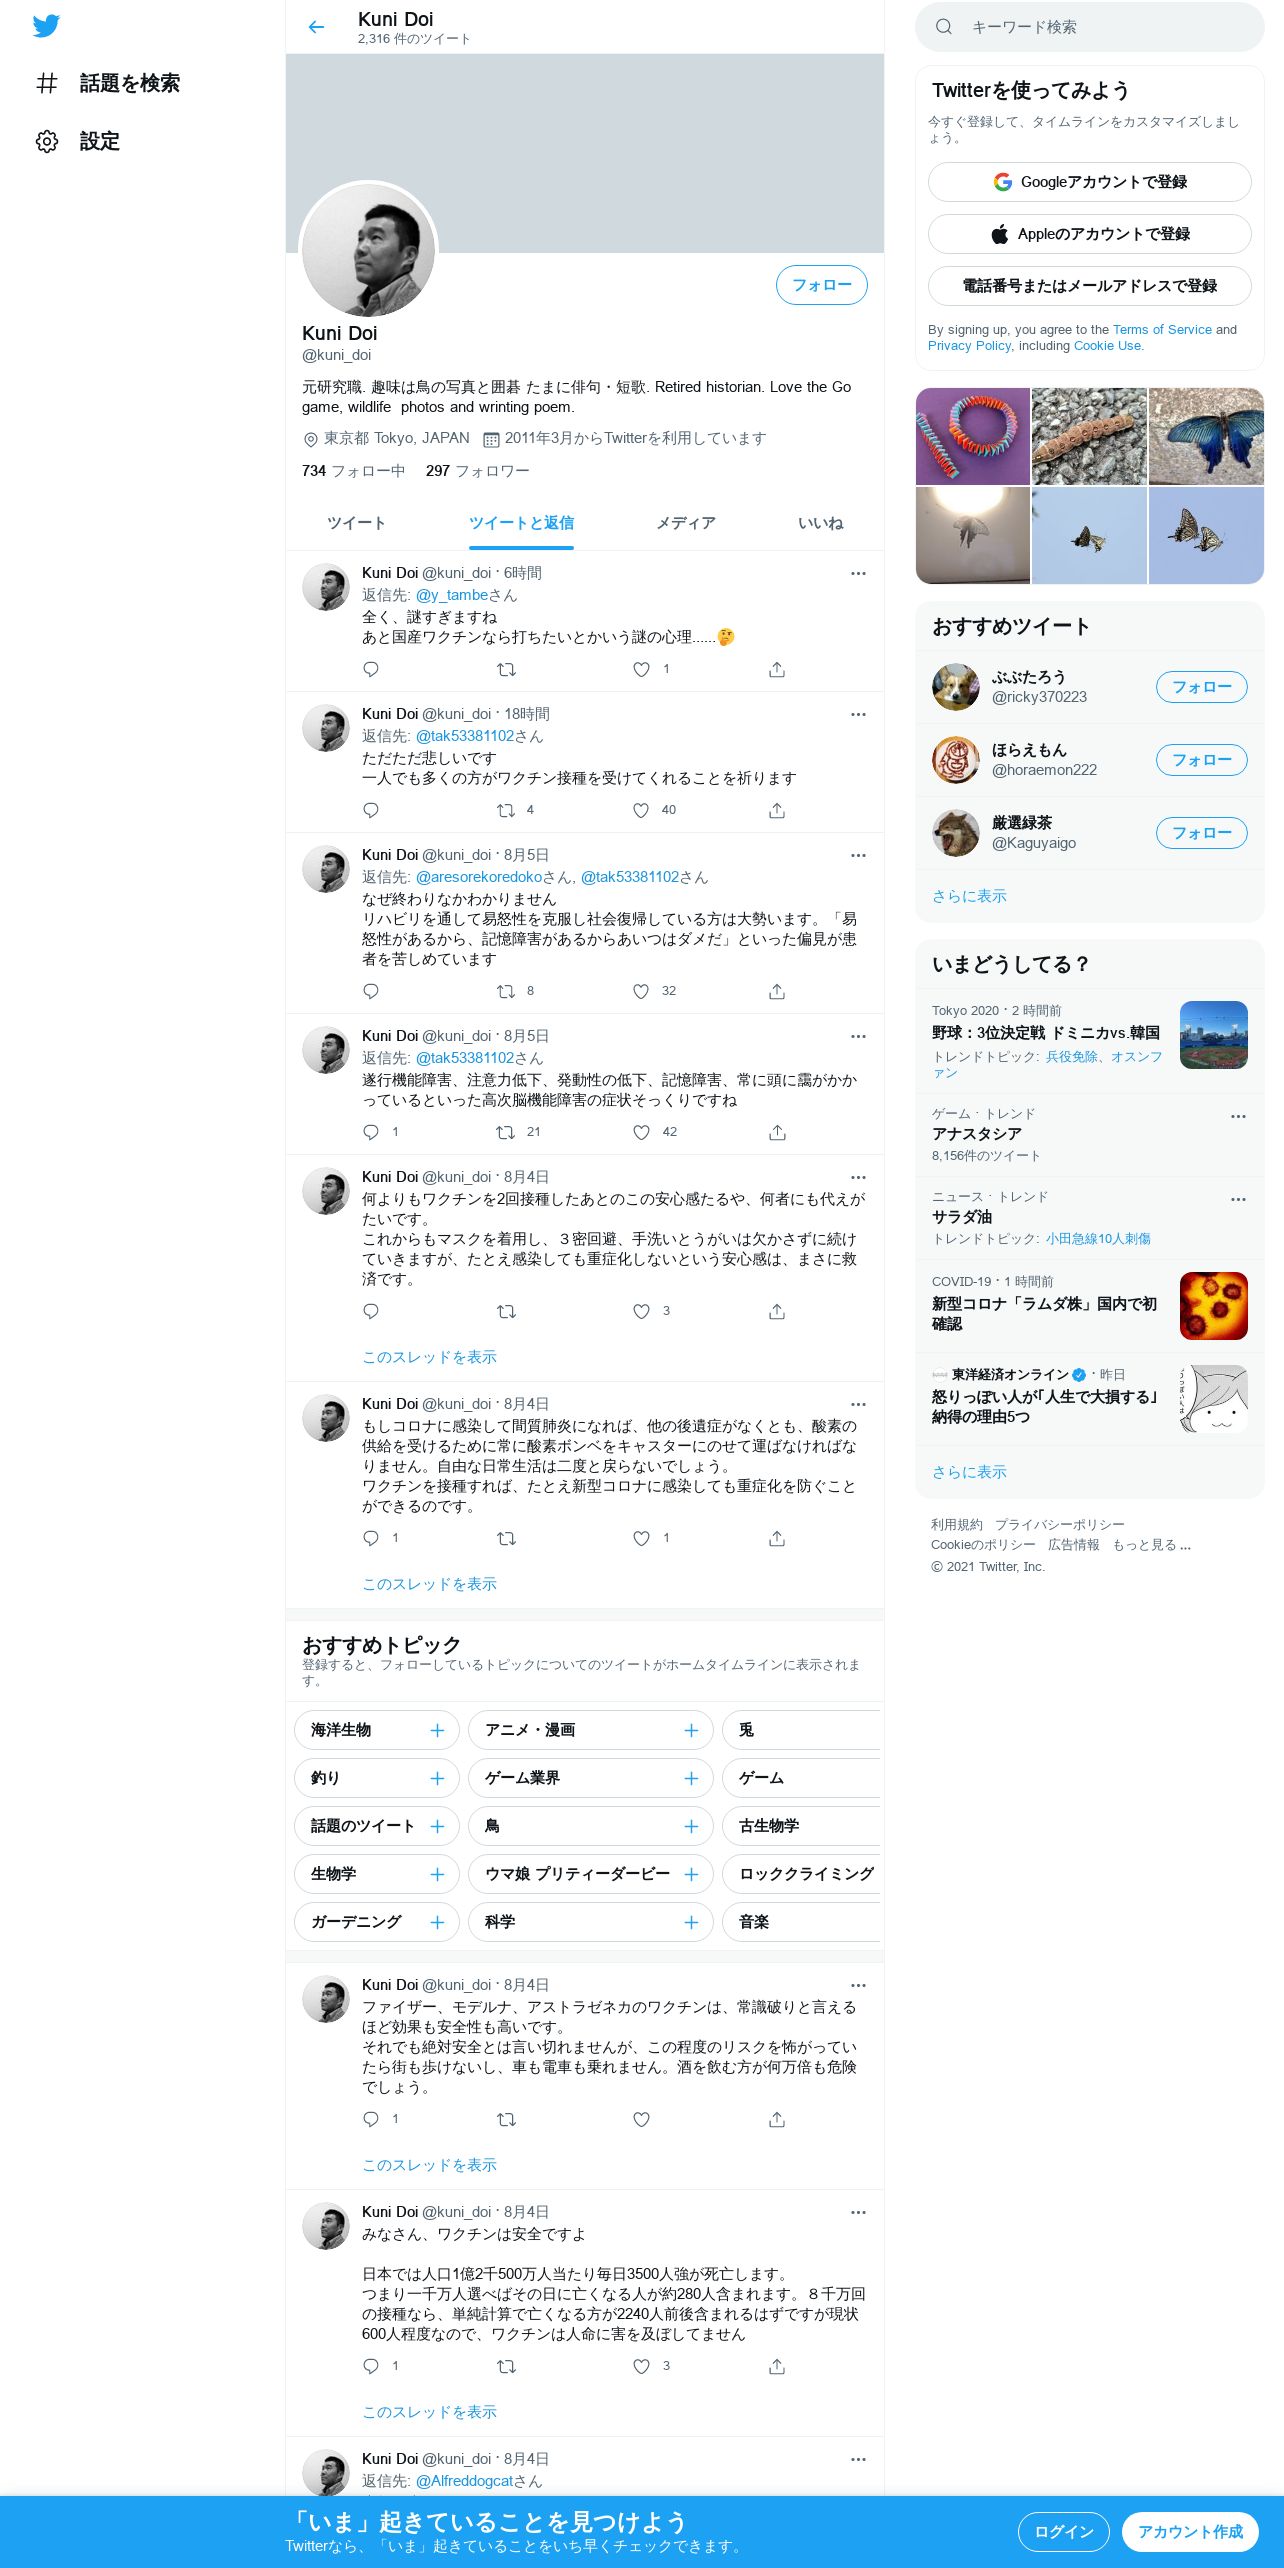1284x2568 pixels.
Task: Share the 6時間 tweet
Action: tap(777, 669)
